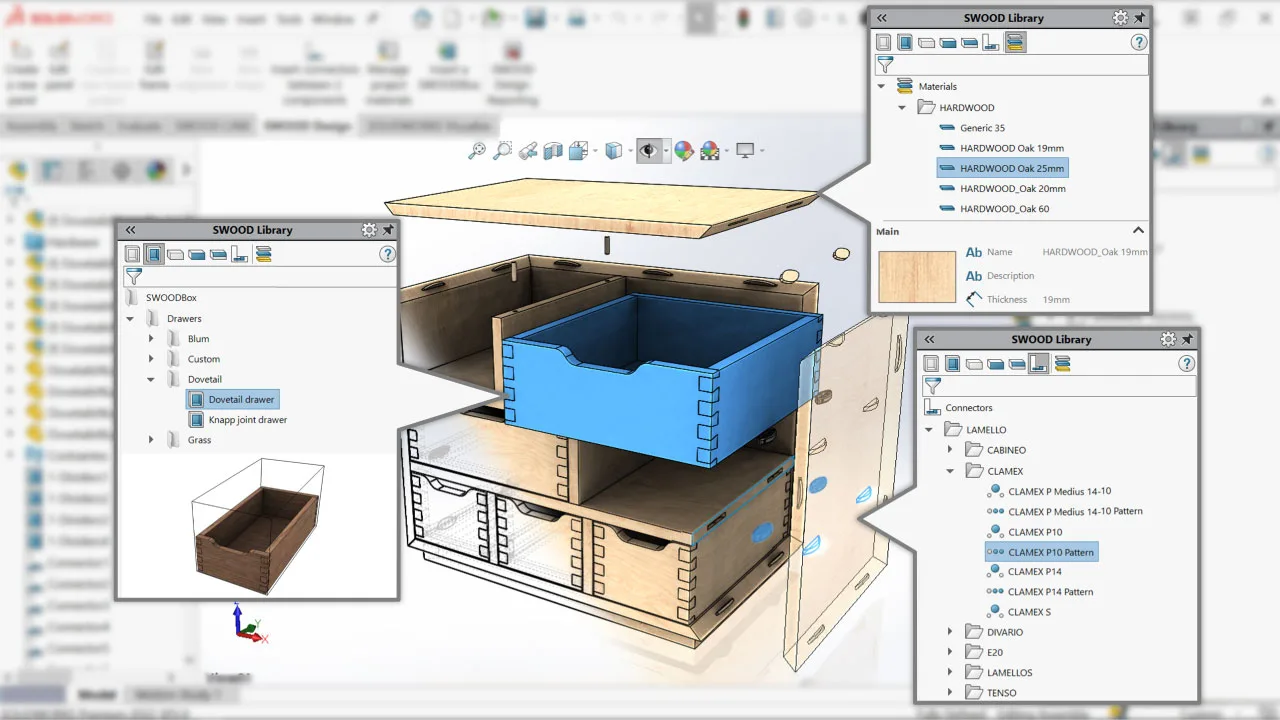The height and width of the screenshot is (720, 1280).
Task: Activate the Section View icon
Action: point(553,150)
